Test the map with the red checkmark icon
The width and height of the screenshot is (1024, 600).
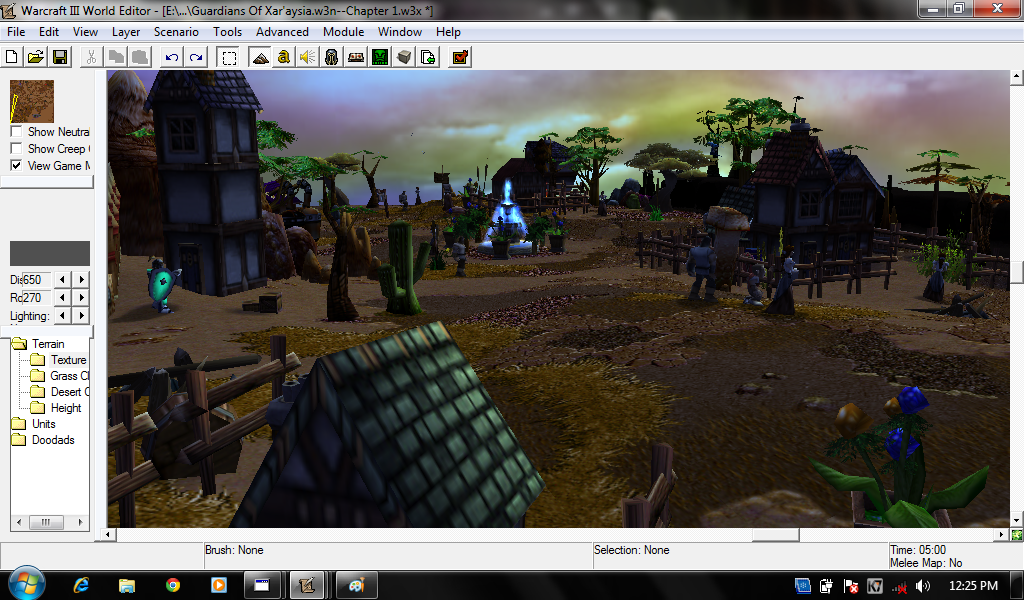(460, 57)
